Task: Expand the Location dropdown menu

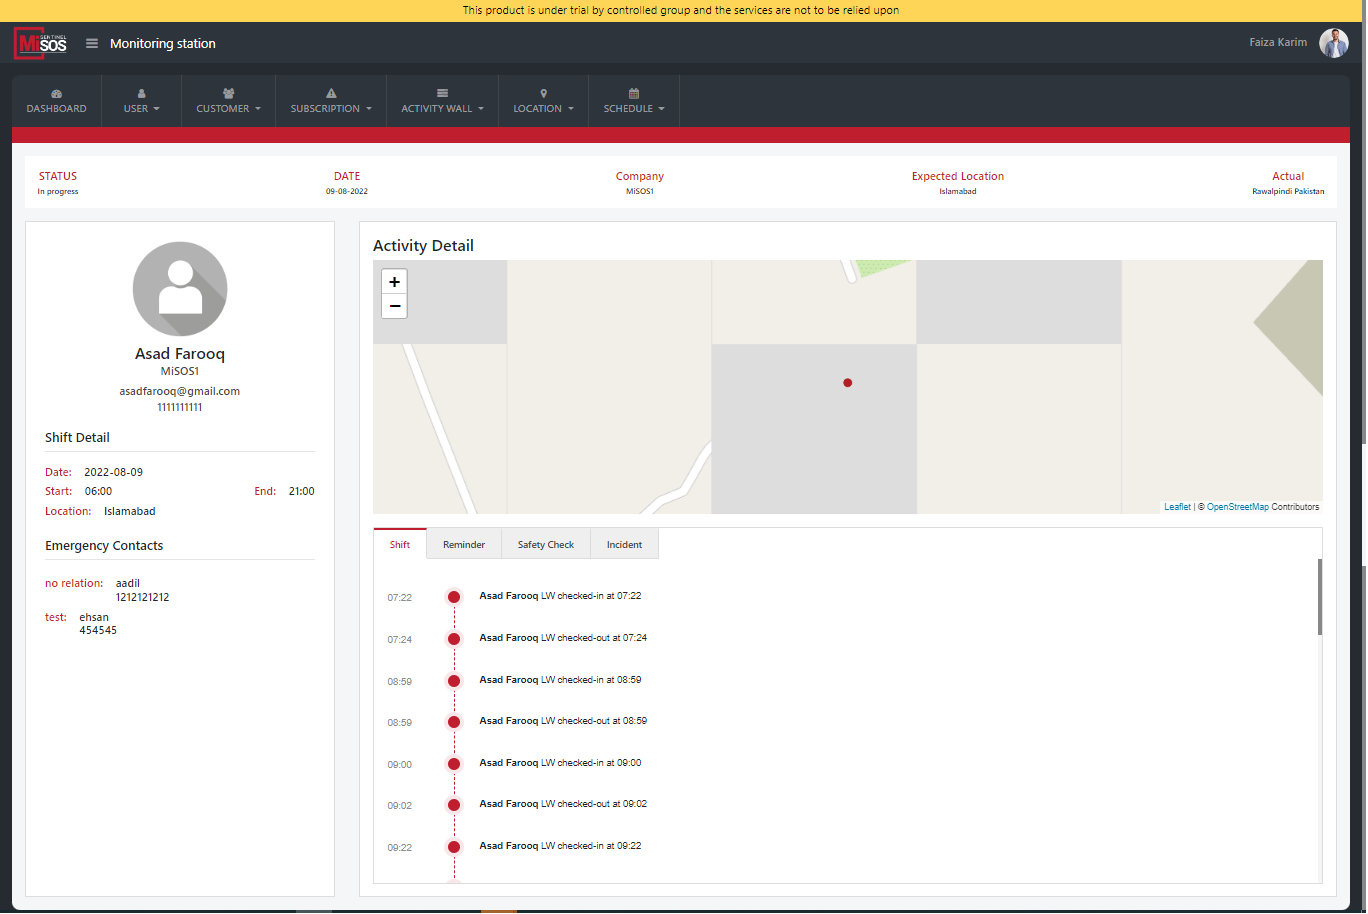Action: click(543, 101)
